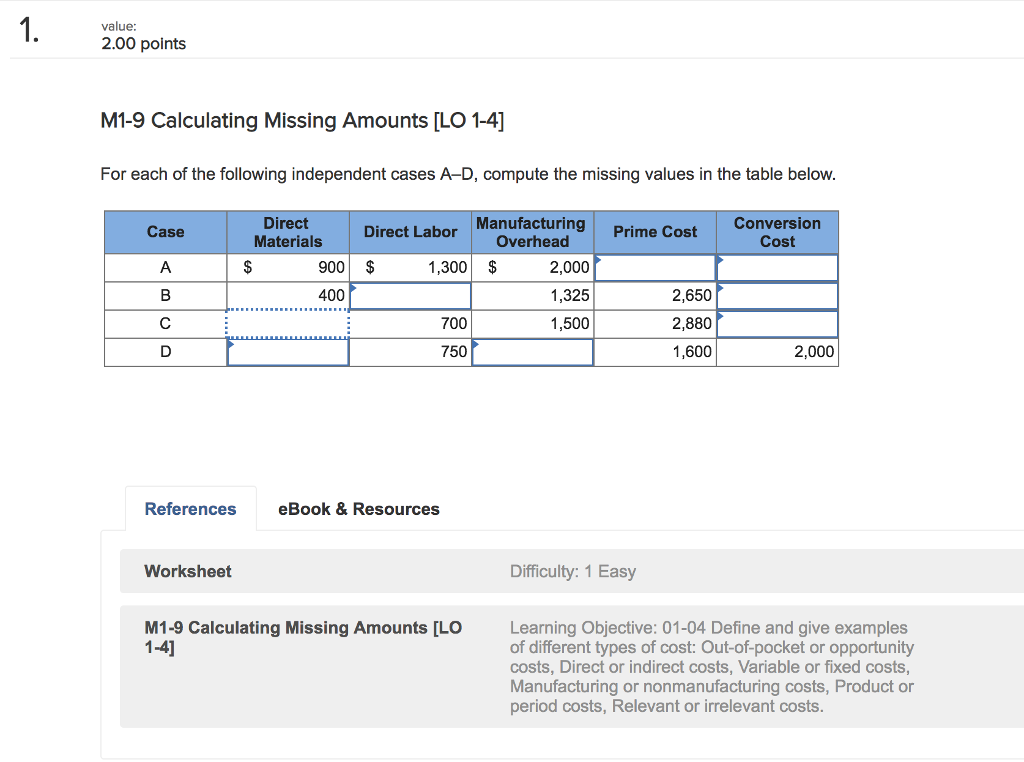Select the Direct Materials input for Case D
The width and height of the screenshot is (1024, 762).
287,351
